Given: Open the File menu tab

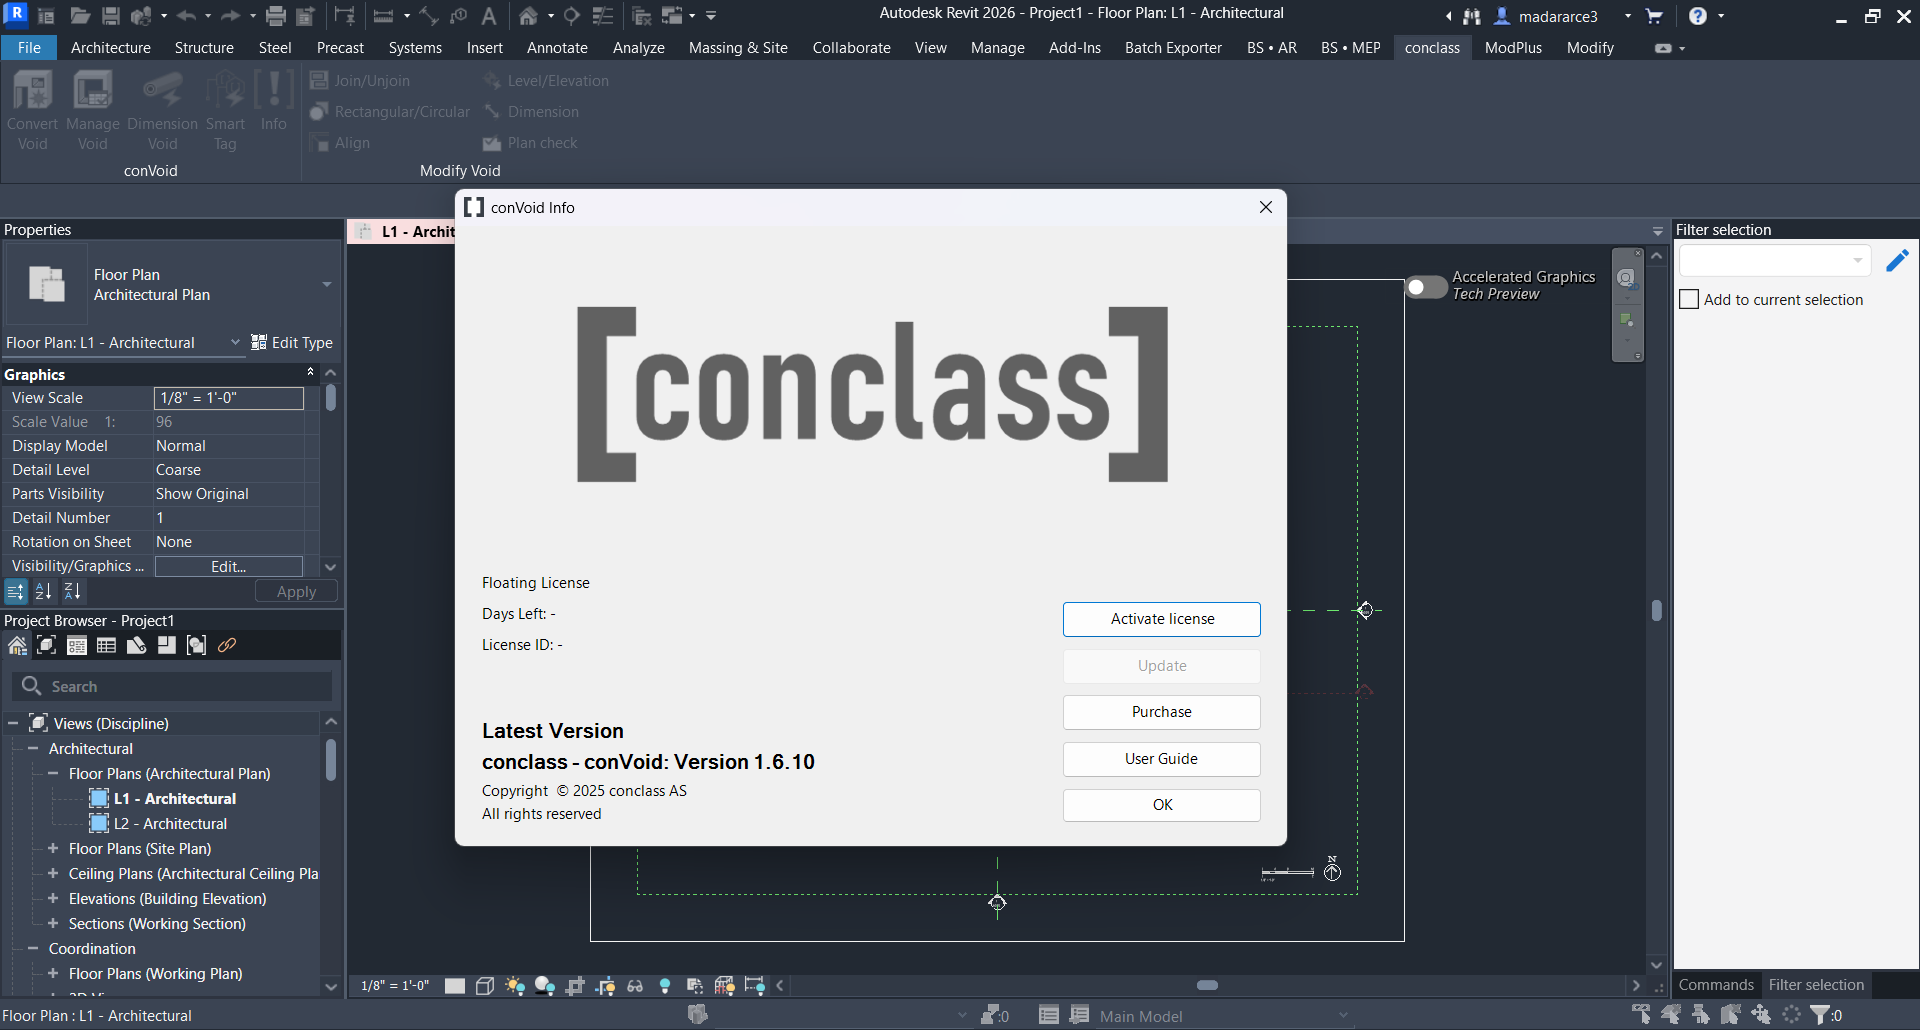Looking at the screenshot, I should coord(29,48).
